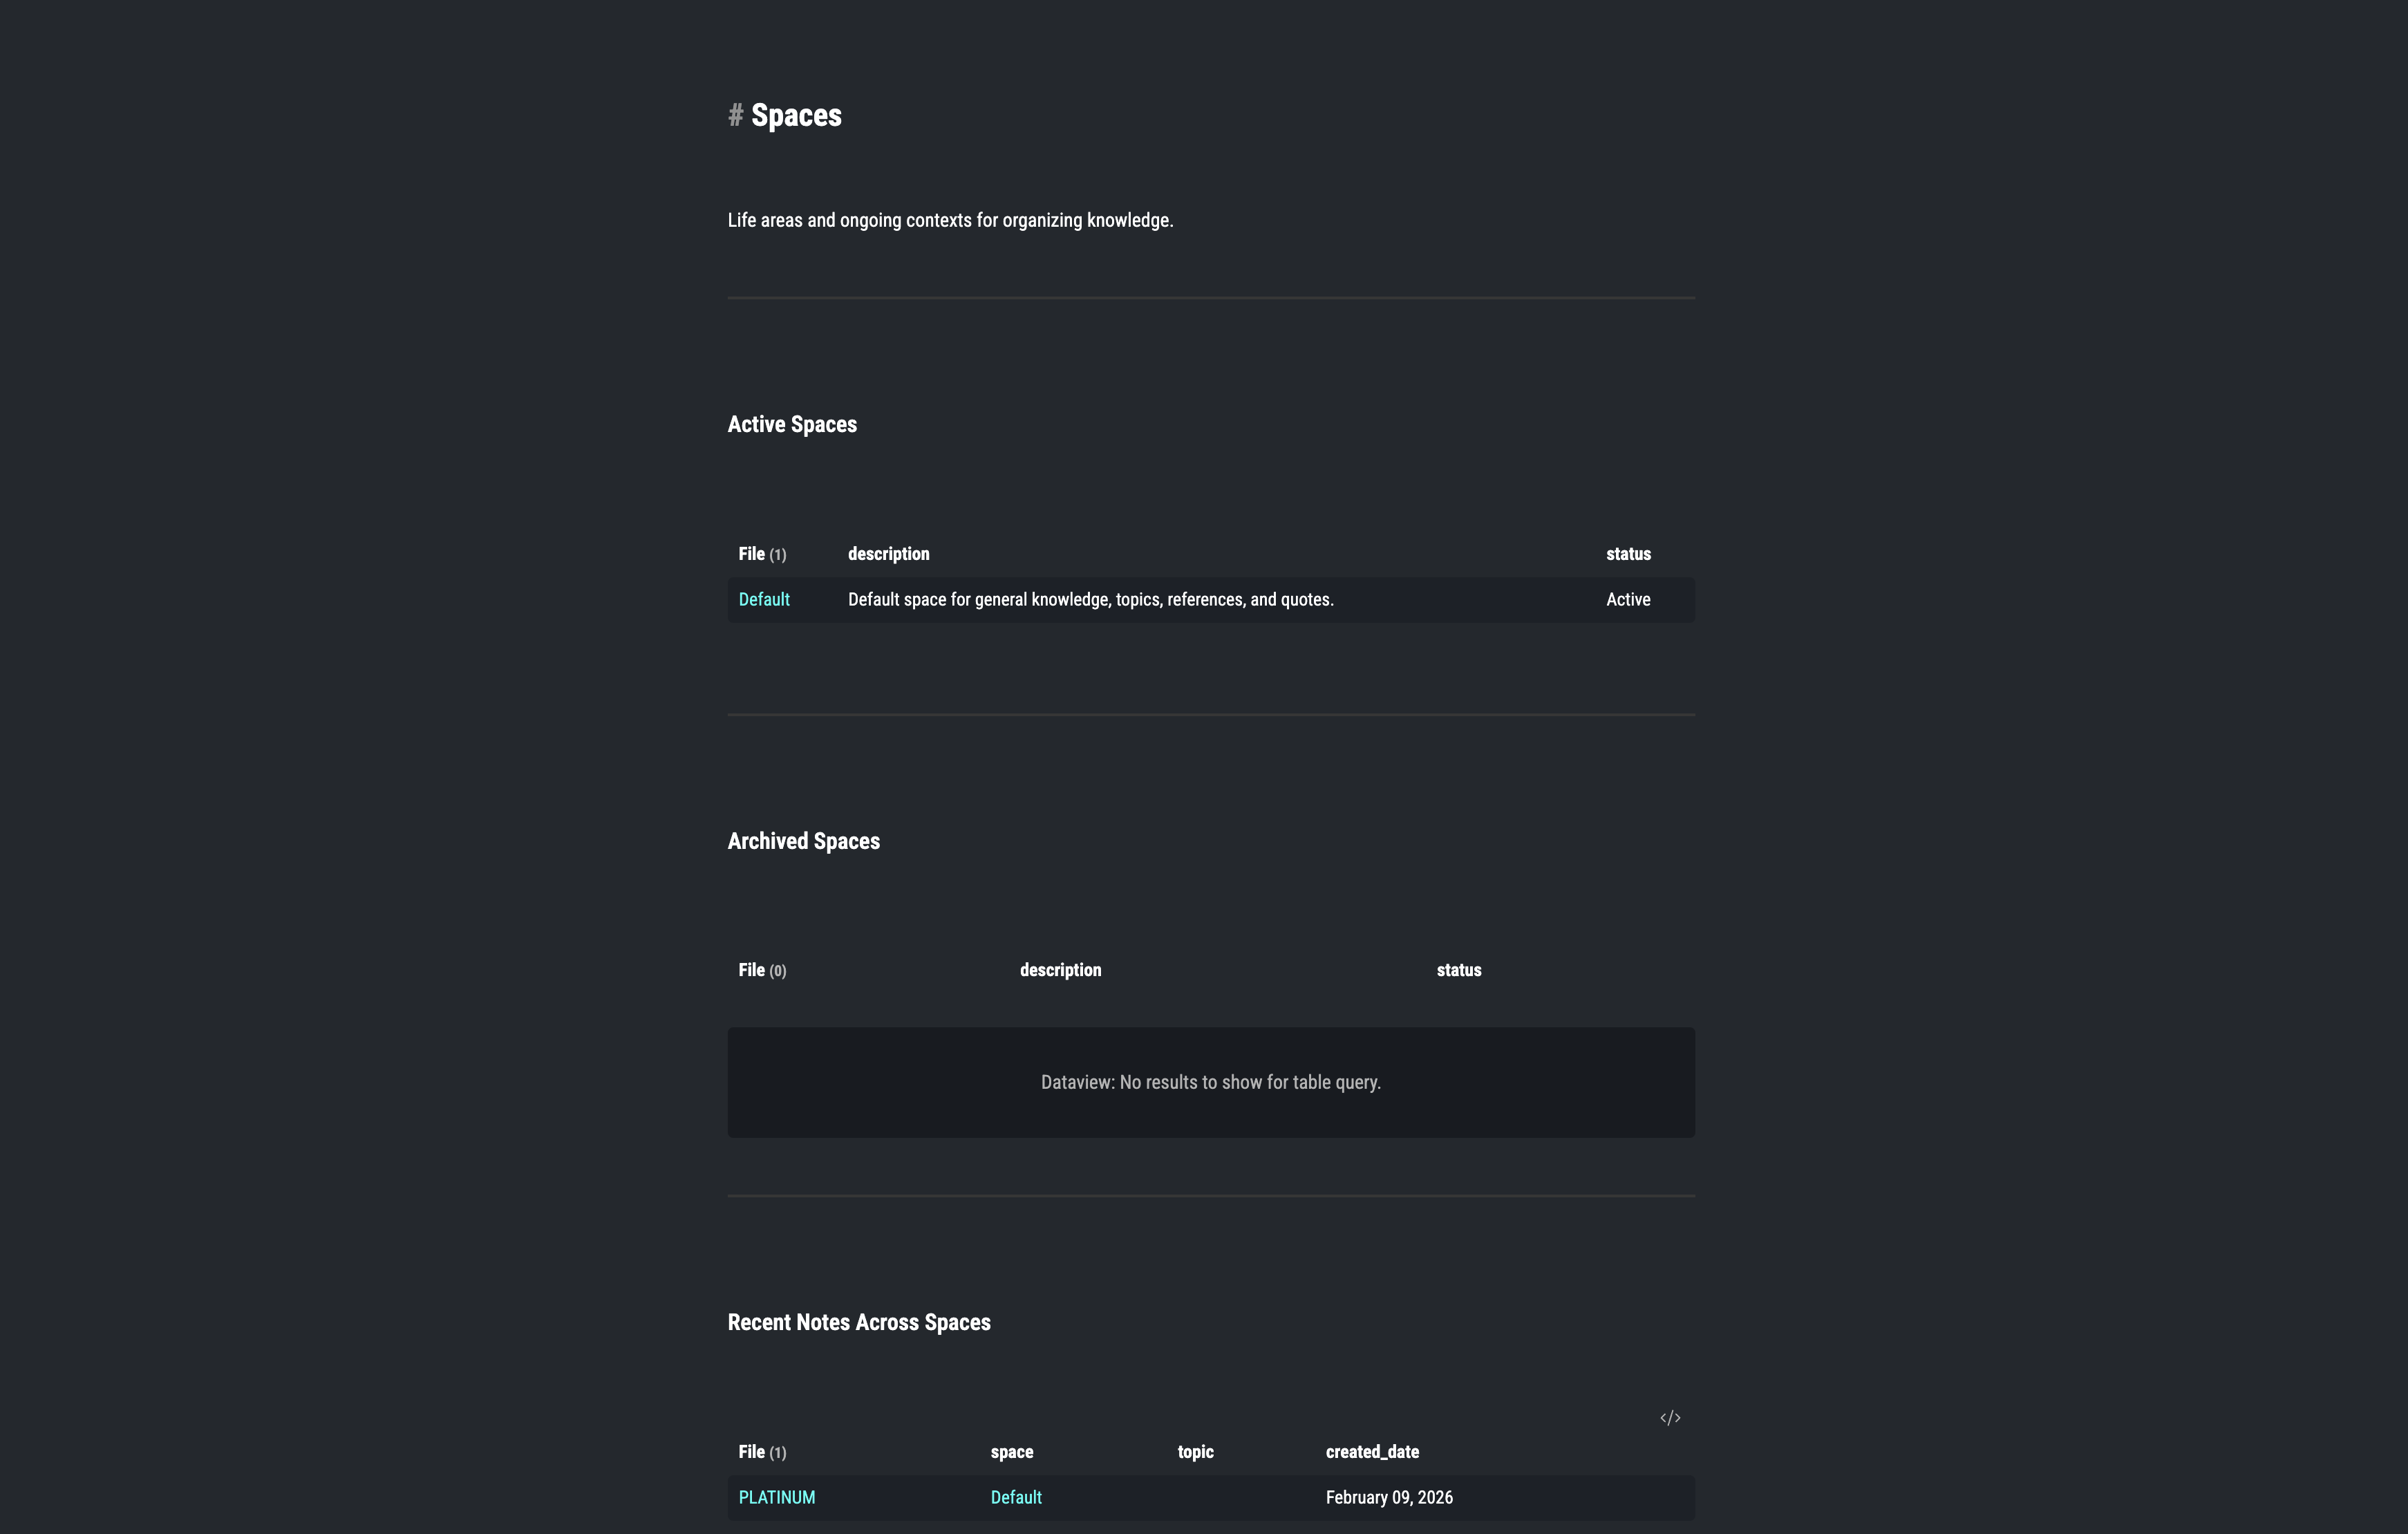Click the Spaces page title heading
2408x1534 pixels.
click(x=796, y=116)
